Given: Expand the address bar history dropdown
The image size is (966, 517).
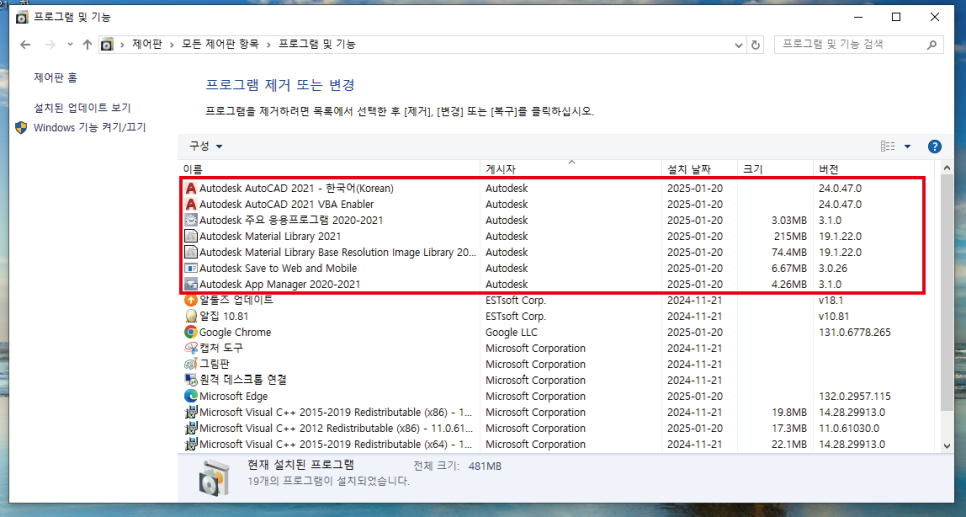Looking at the screenshot, I should coord(739,45).
